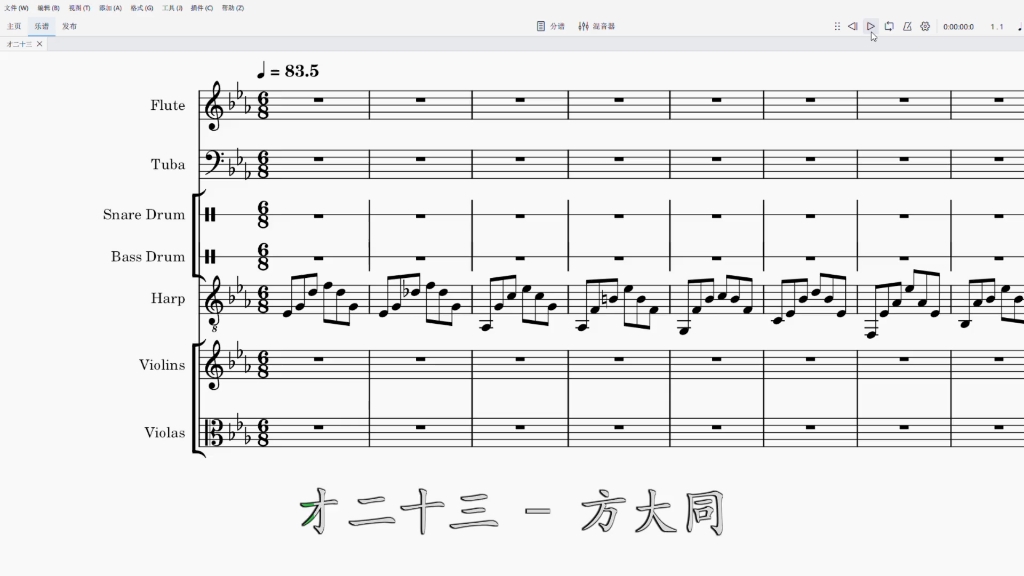Viewport: 1024px width, 576px height.
Task: Select the 才二十三 score document tab
Action: point(19,44)
